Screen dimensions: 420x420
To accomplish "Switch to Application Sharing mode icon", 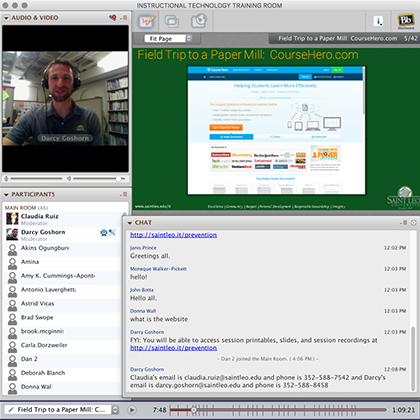I will click(172, 22).
